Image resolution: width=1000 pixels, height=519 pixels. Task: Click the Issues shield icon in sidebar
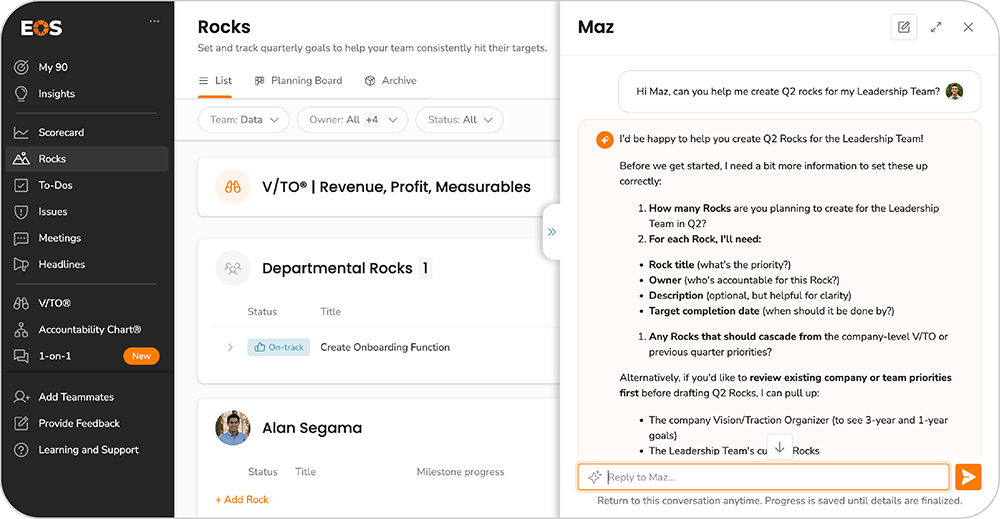[21, 212]
